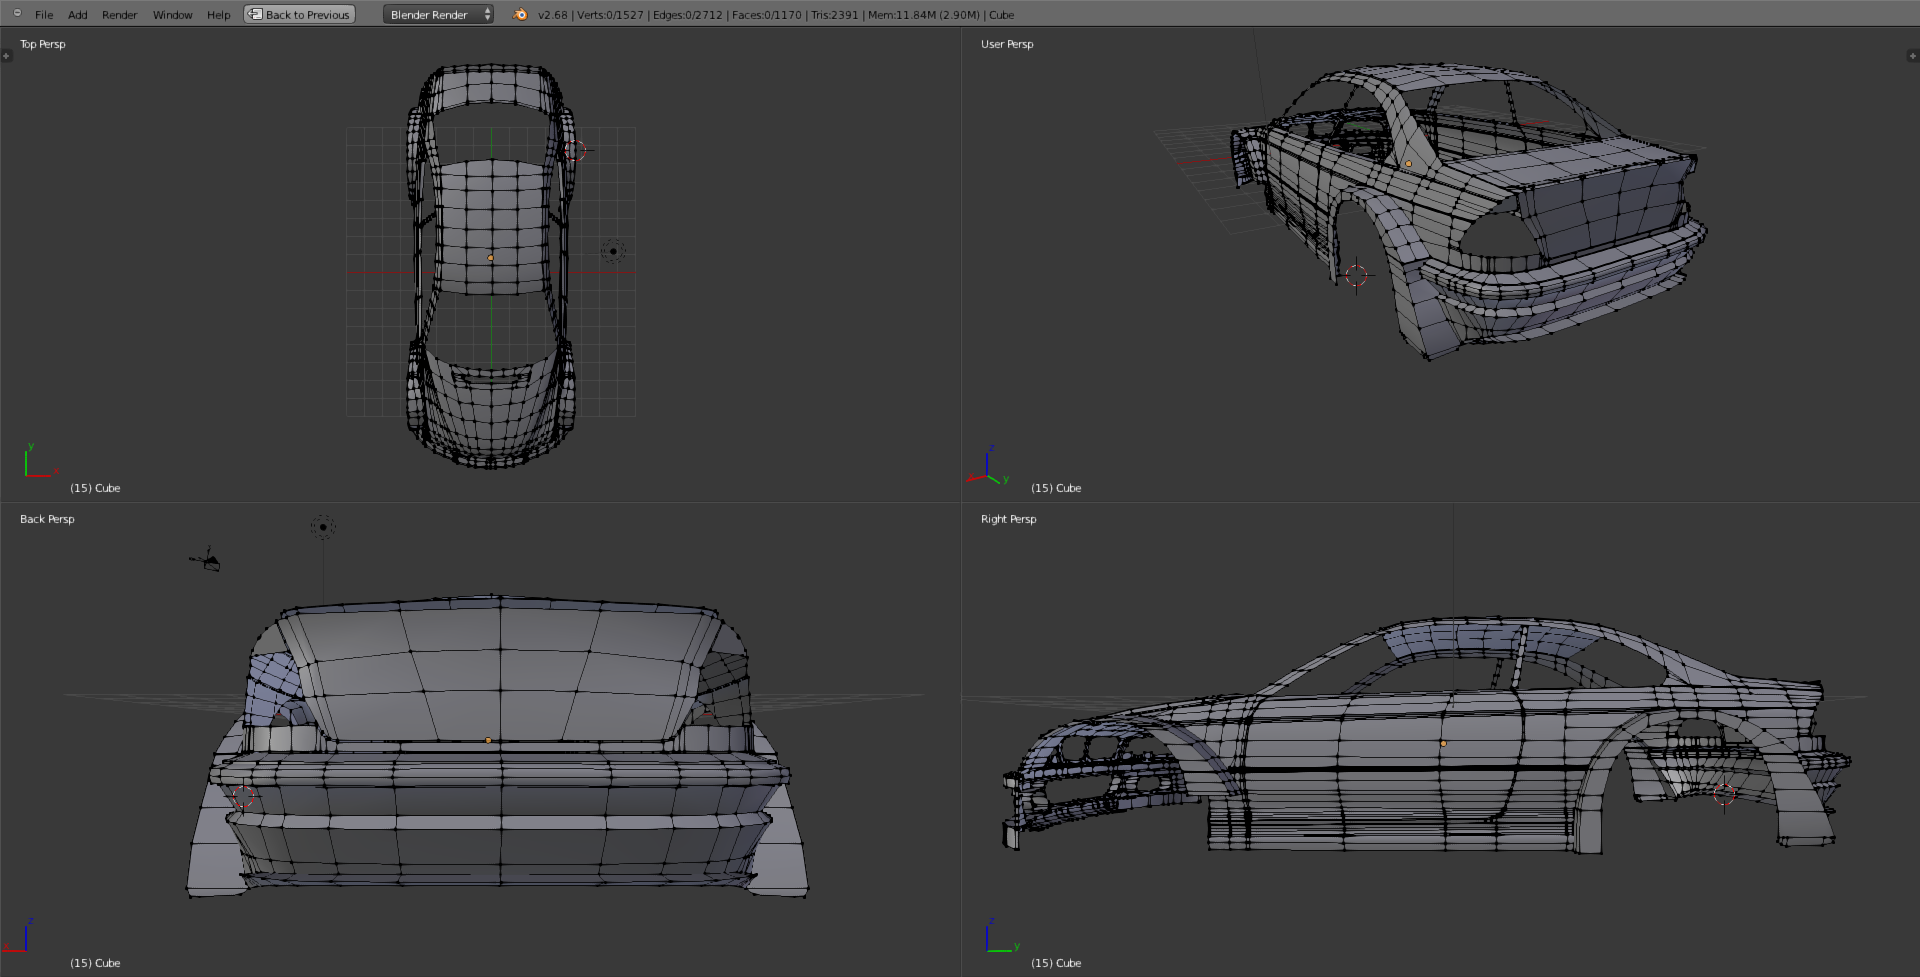Select the lamp object in Top Persp view
1920x977 pixels.
pos(613,251)
